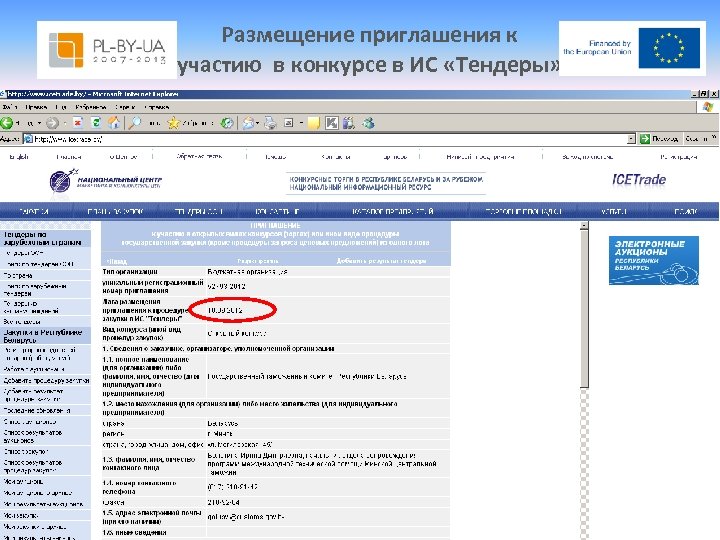Open the Избранное menu
The image size is (720, 540).
[90, 107]
